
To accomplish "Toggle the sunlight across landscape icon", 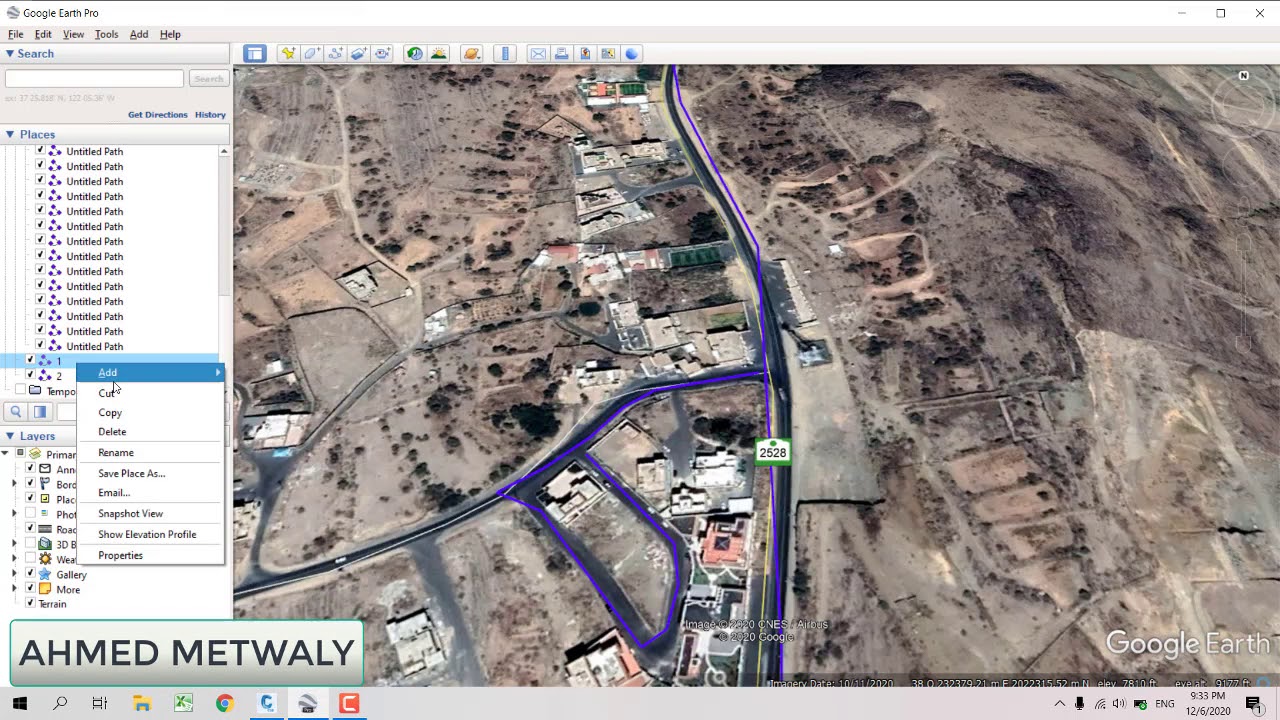I will tap(438, 54).
